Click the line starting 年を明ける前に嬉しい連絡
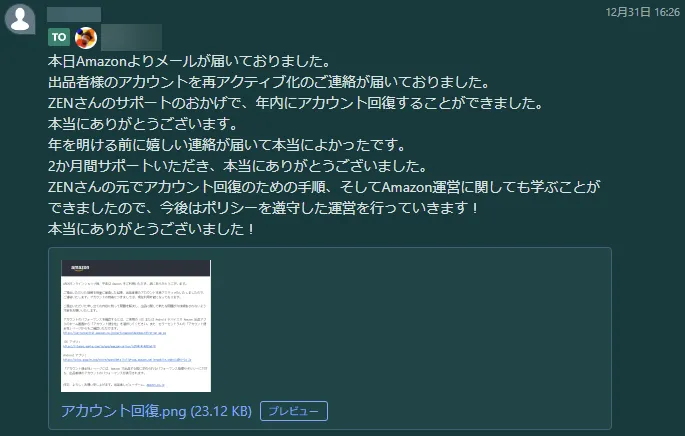Screen dimensions: 685x436 point(228,145)
